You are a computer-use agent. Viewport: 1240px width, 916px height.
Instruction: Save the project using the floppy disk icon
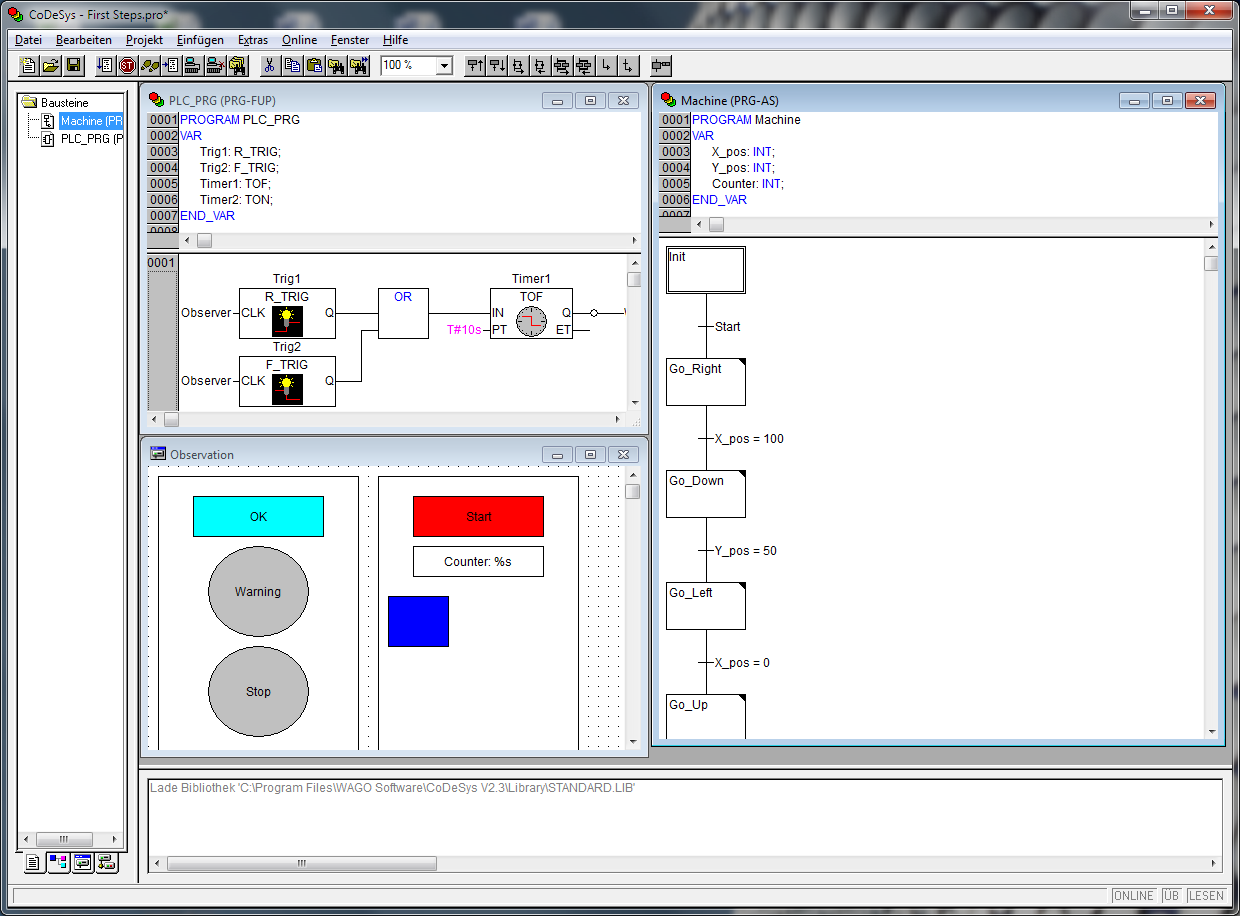coord(74,66)
